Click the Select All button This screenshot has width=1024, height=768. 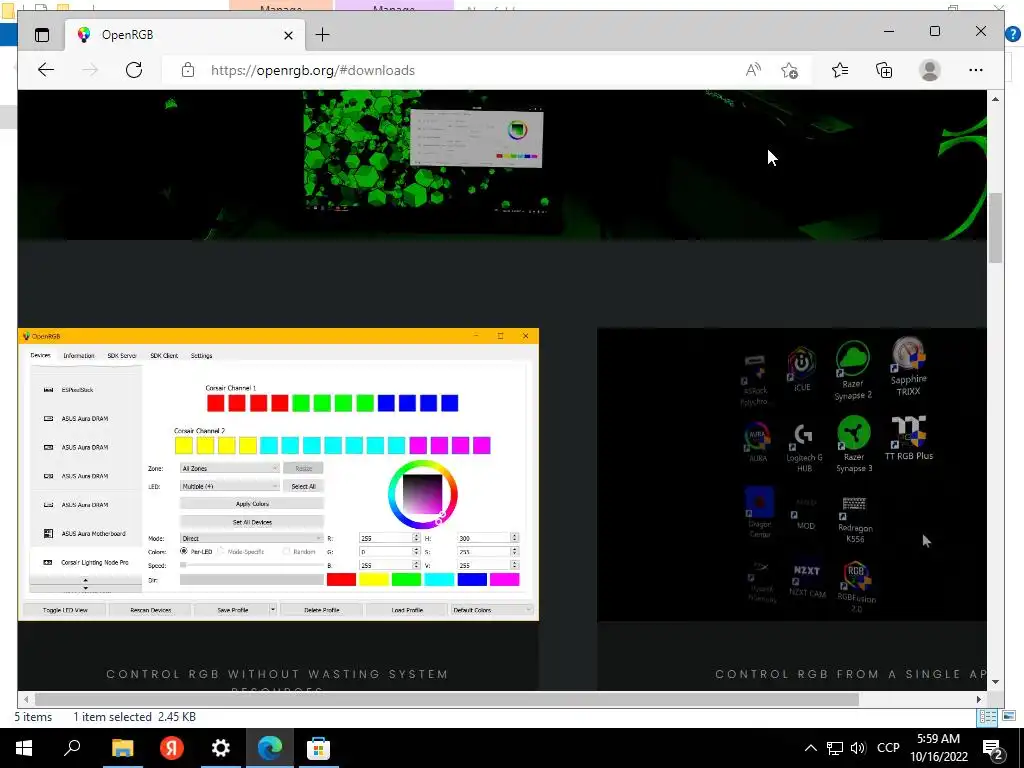[303, 487]
